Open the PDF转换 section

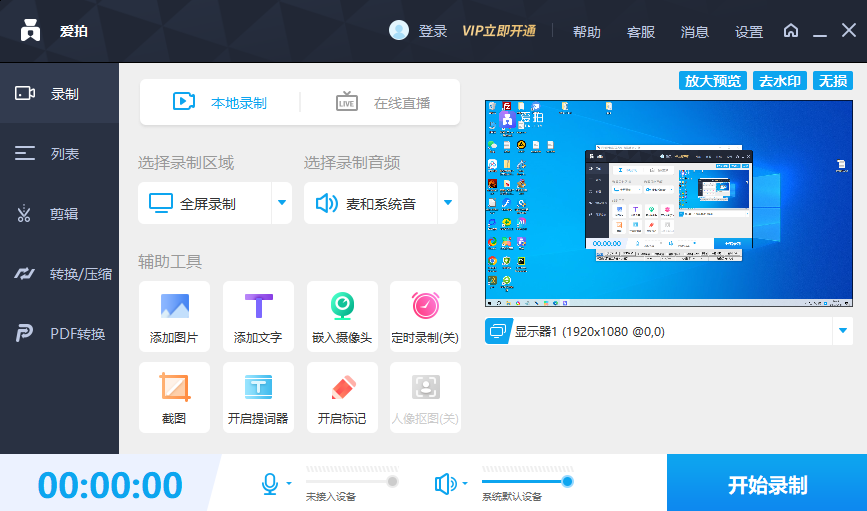[59, 333]
